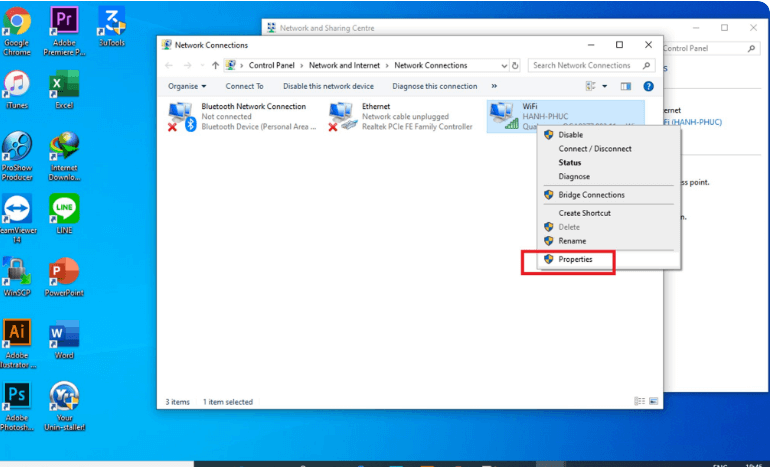Launch LINE desktop icon

(64, 214)
